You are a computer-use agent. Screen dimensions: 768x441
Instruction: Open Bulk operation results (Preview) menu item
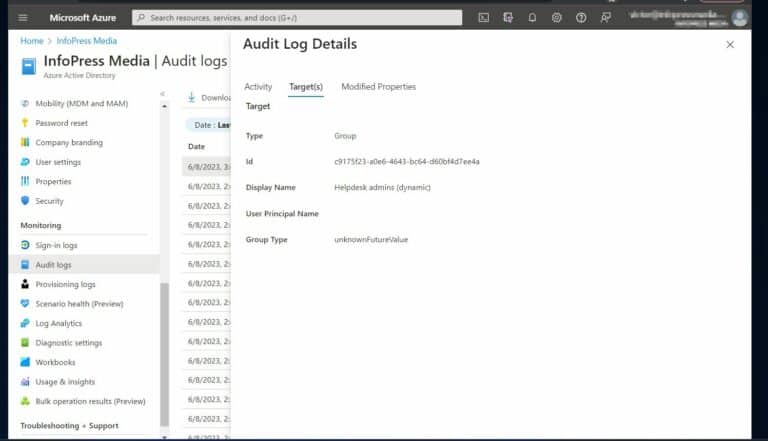(91, 401)
